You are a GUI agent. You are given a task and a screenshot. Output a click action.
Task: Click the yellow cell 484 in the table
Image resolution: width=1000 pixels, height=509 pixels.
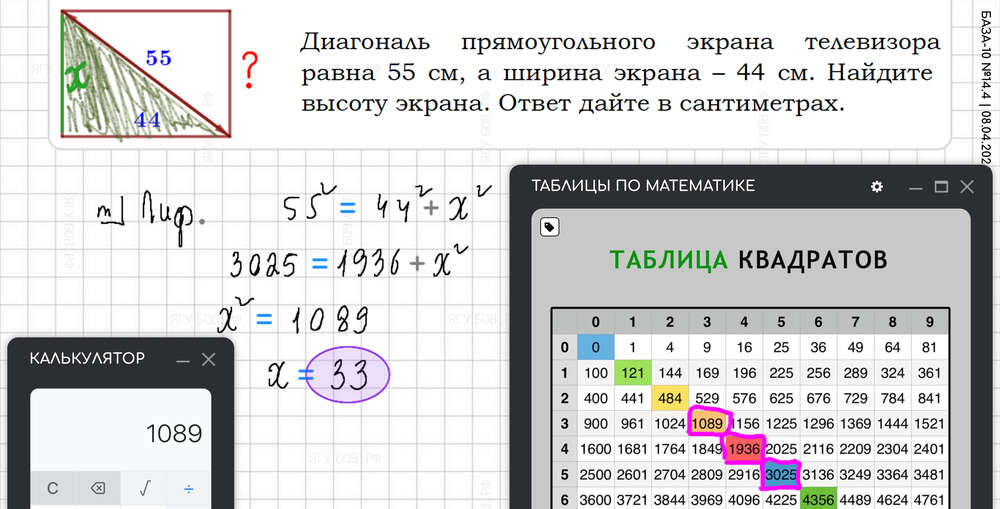click(669, 398)
